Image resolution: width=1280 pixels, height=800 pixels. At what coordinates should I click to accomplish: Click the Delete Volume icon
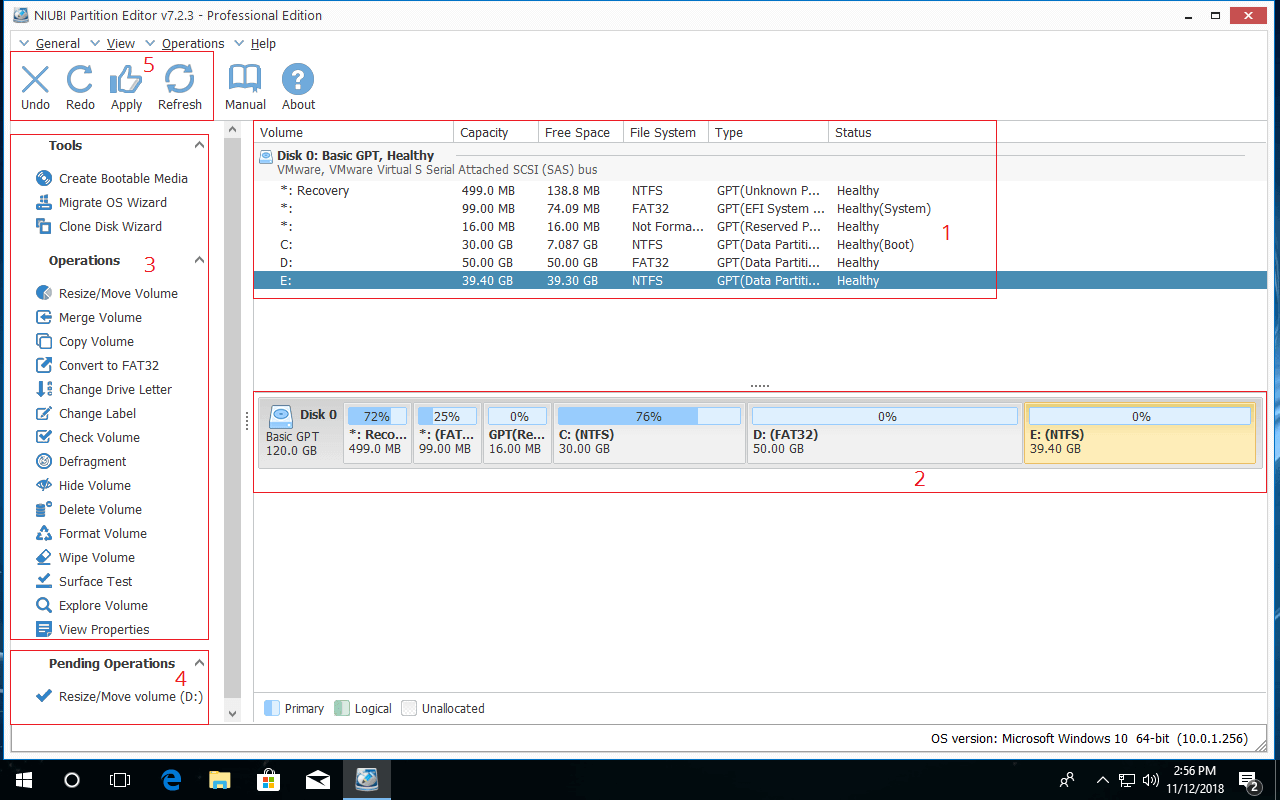pos(43,509)
